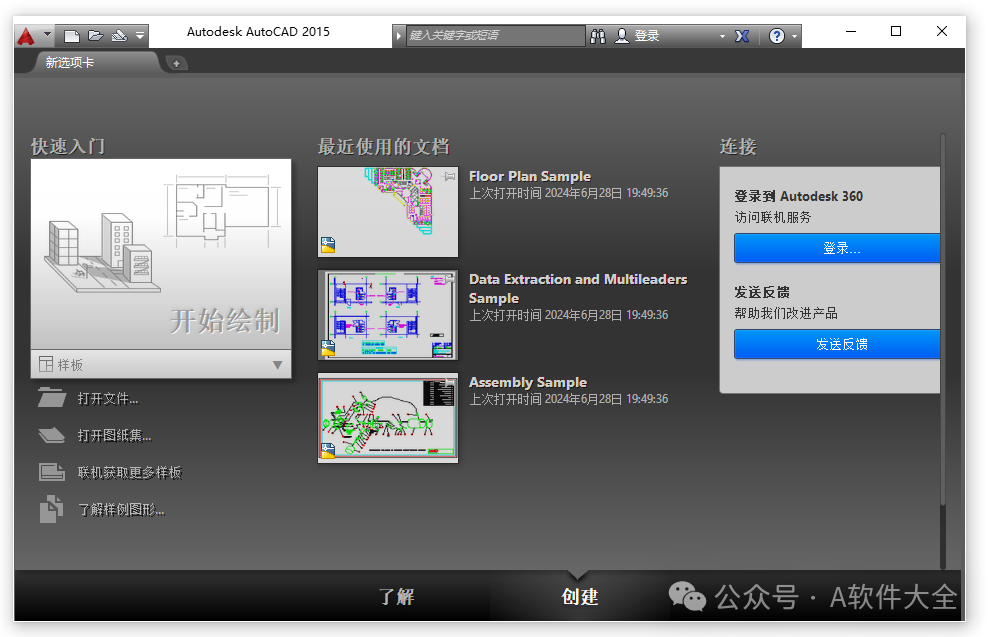Pin the Data Extraction and Multileaders Sample
This screenshot has width=989, height=637.
point(449,278)
